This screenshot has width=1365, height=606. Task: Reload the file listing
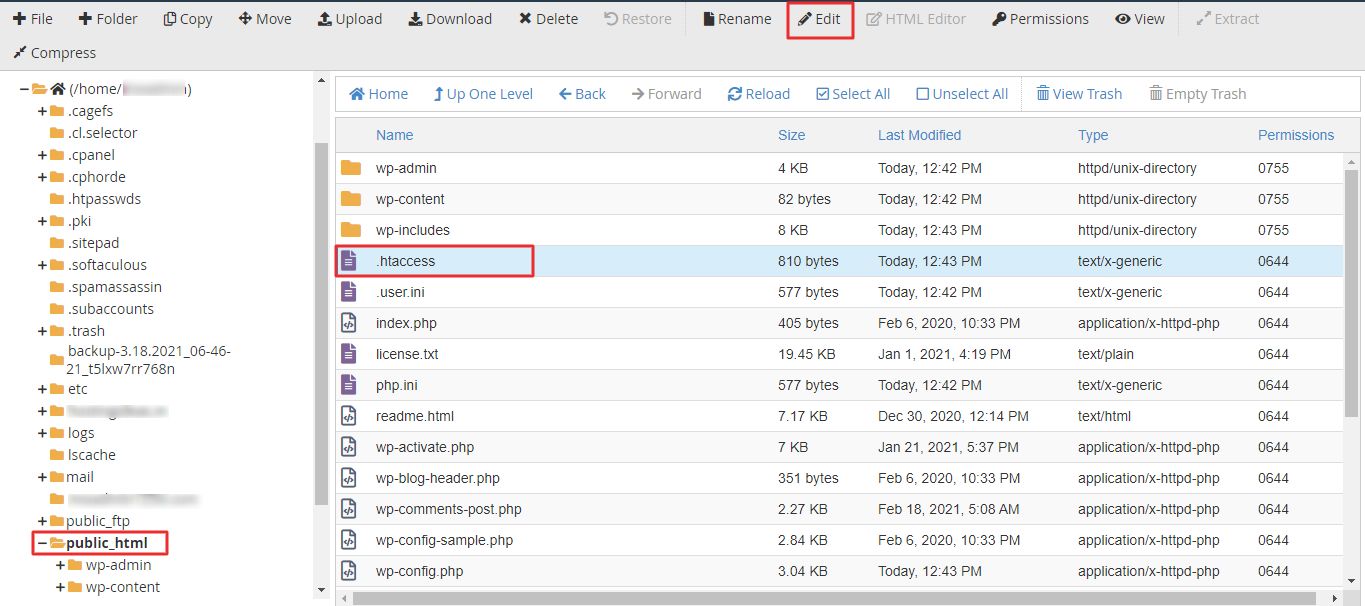pos(759,94)
